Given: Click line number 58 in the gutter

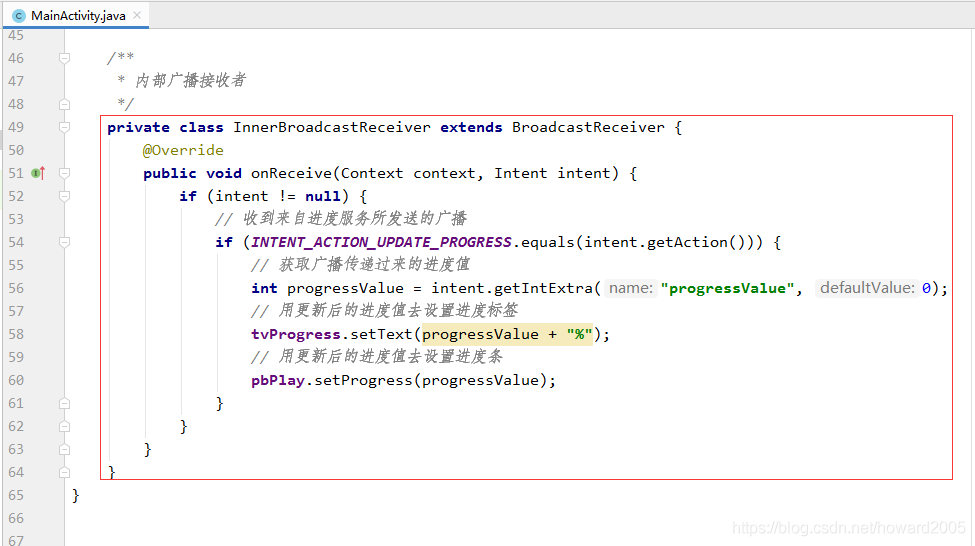Looking at the screenshot, I should 16,334.
